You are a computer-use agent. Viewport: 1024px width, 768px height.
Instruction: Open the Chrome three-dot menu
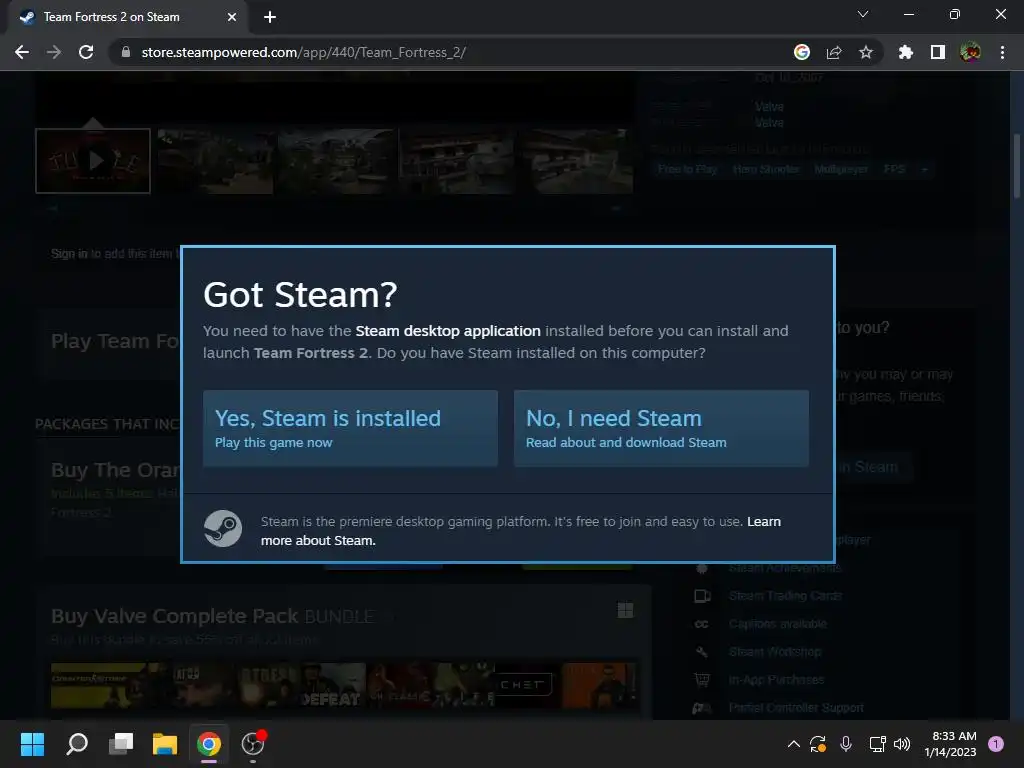pyautogui.click(x=1002, y=52)
